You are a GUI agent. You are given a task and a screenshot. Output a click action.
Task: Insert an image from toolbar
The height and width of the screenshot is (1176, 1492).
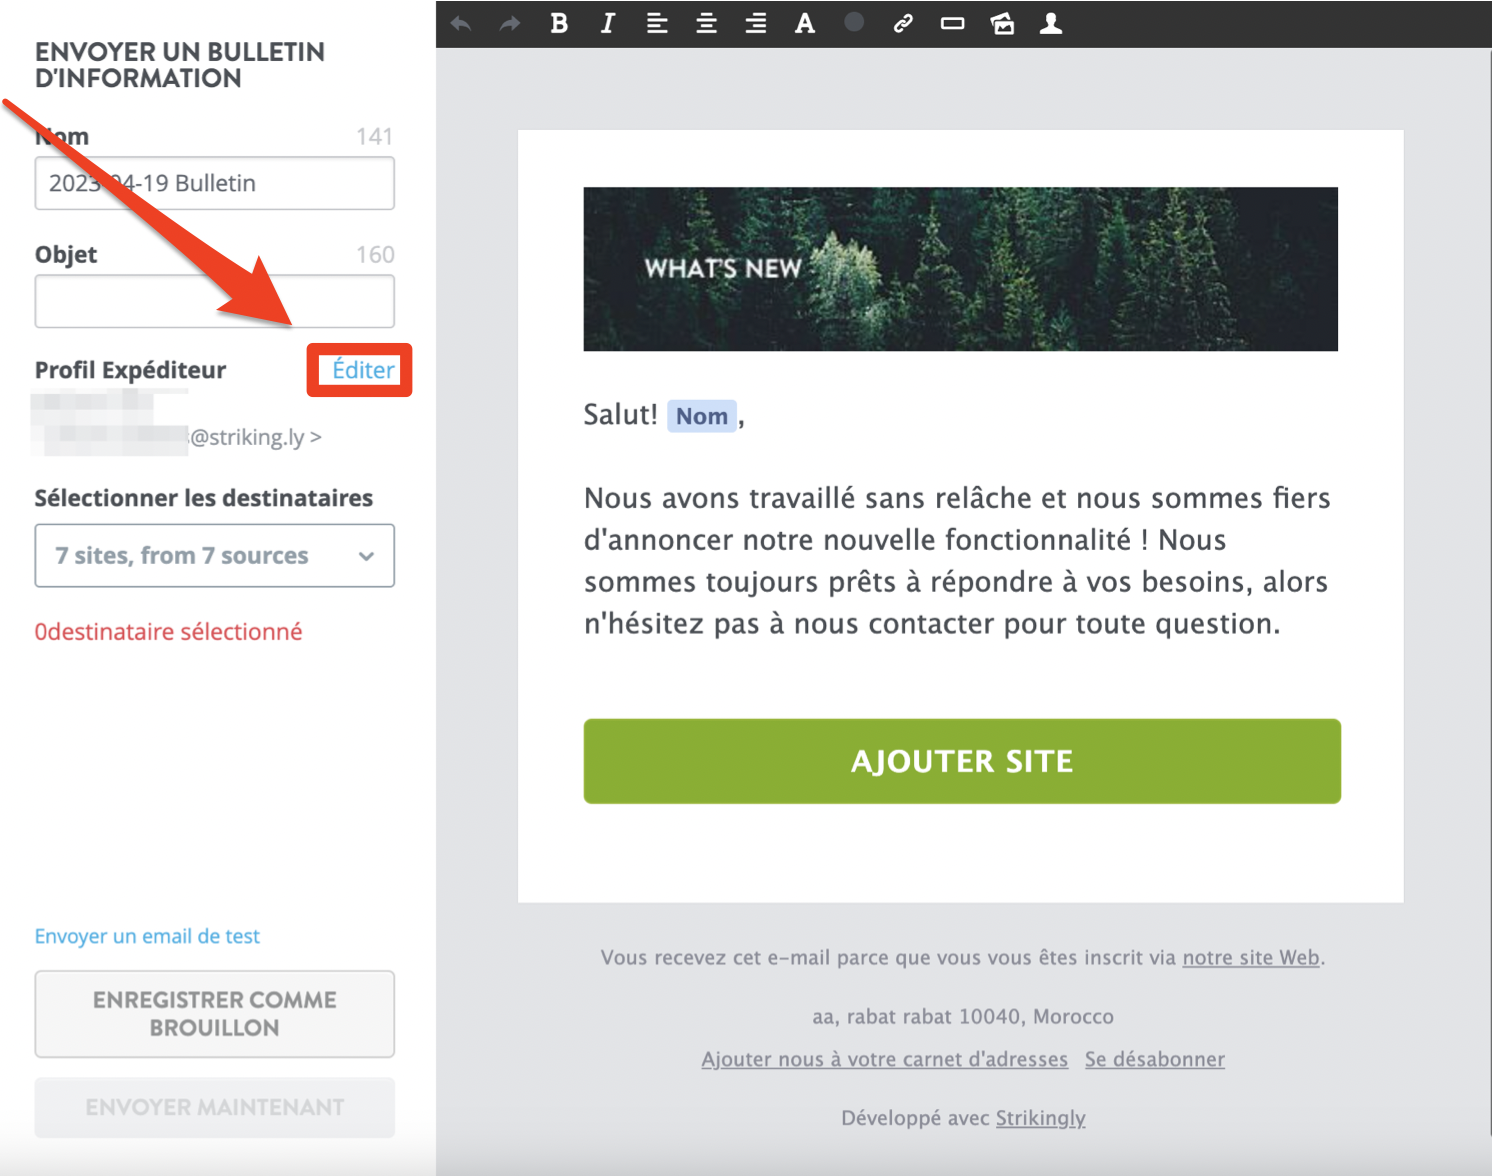[1002, 23]
